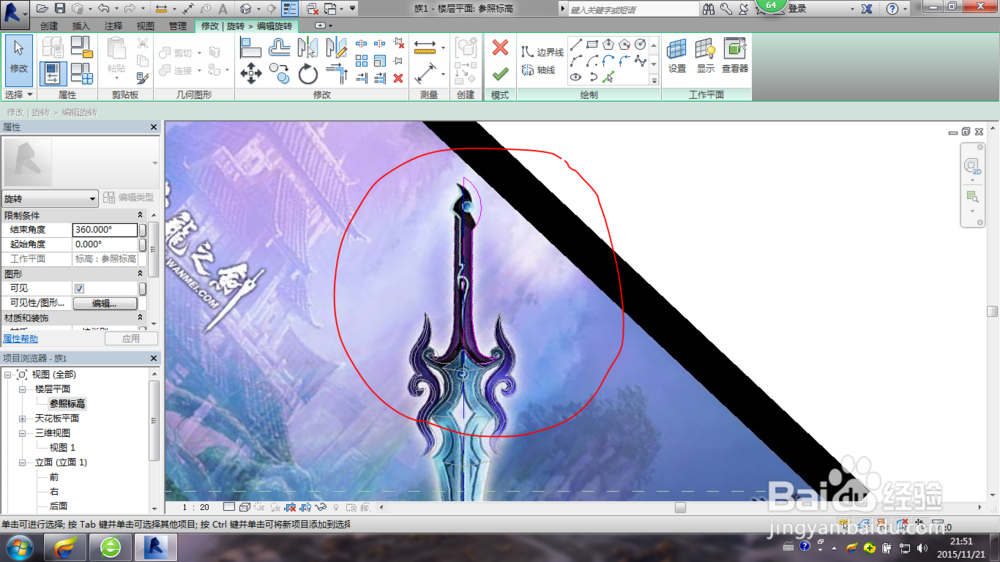Expand the draw tools gallery

(654, 80)
